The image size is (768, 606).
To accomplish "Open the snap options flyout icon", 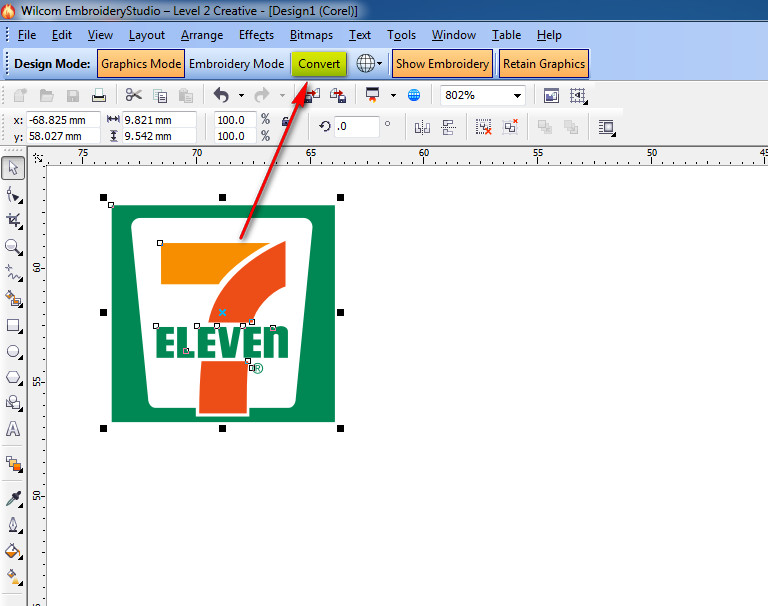I will [x=578, y=95].
